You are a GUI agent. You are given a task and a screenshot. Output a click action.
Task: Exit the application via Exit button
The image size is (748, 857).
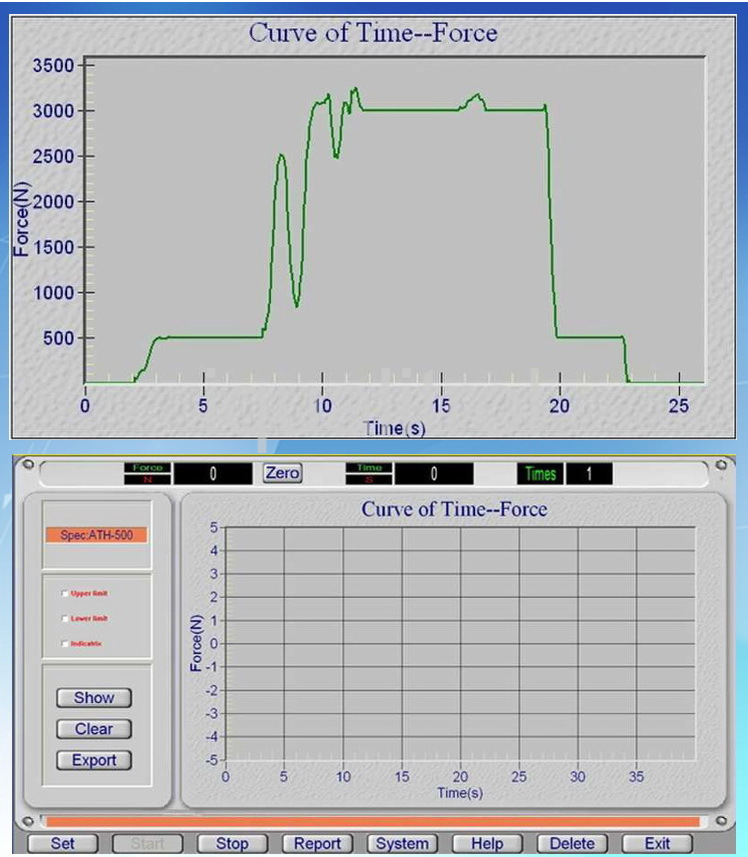657,843
